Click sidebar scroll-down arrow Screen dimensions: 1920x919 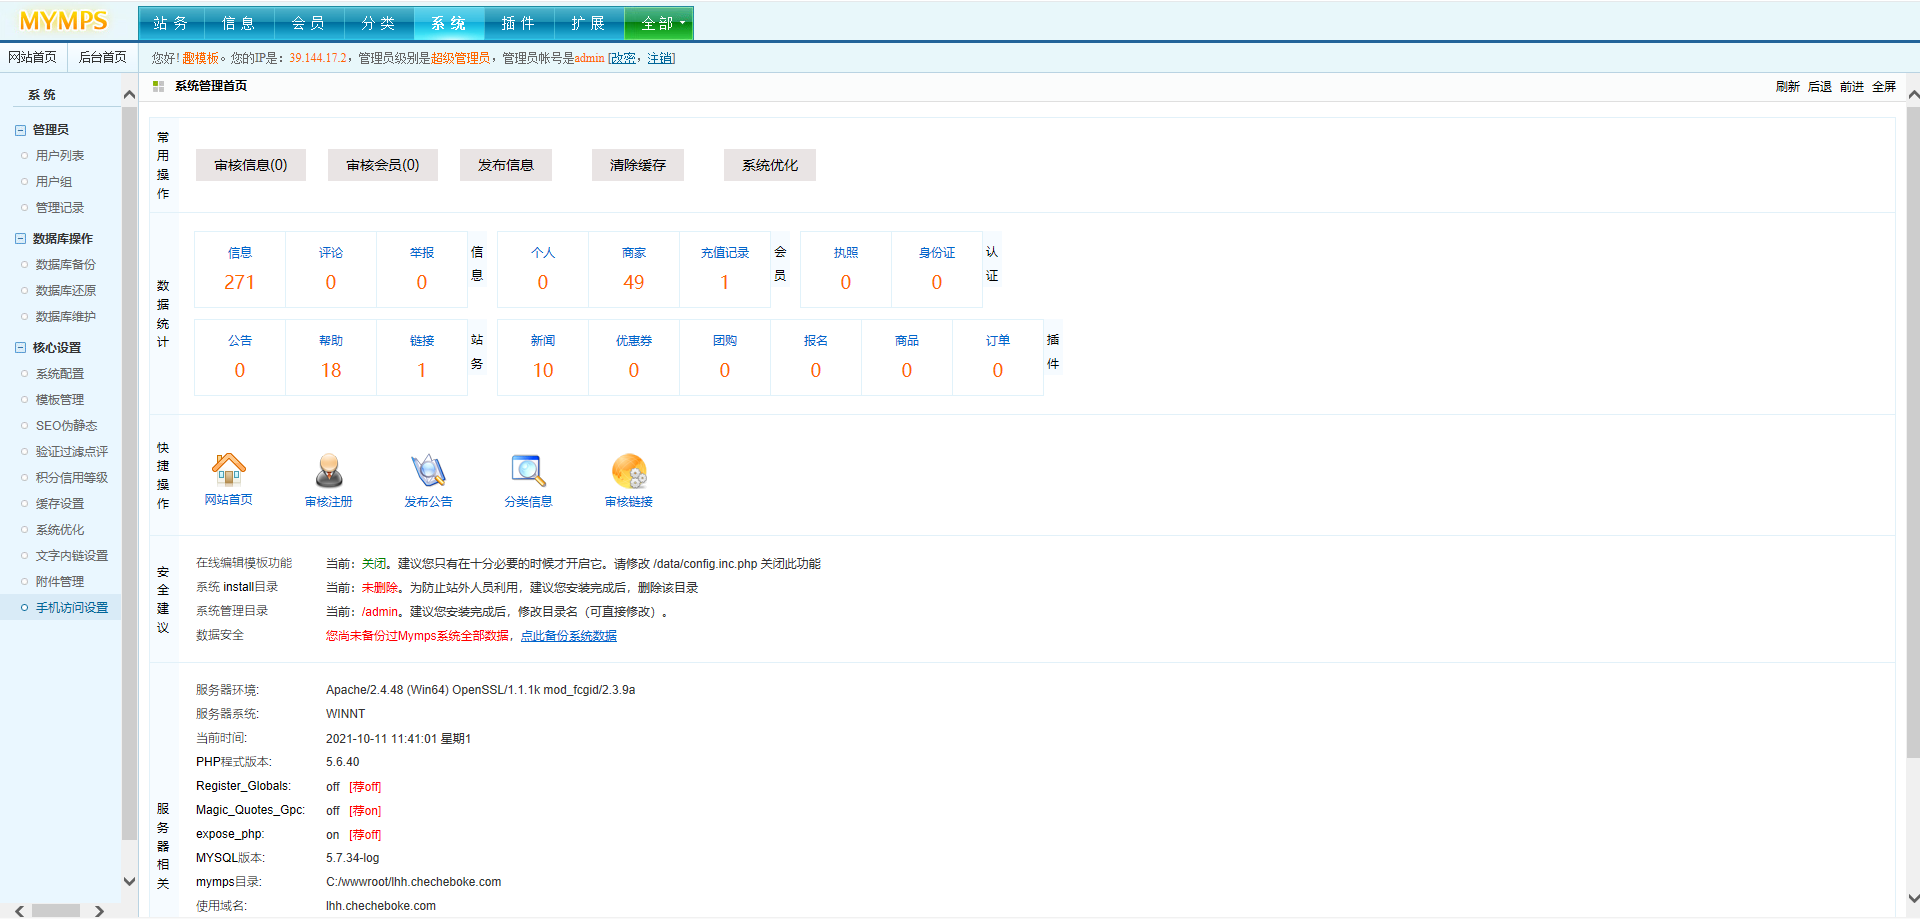[x=129, y=881]
